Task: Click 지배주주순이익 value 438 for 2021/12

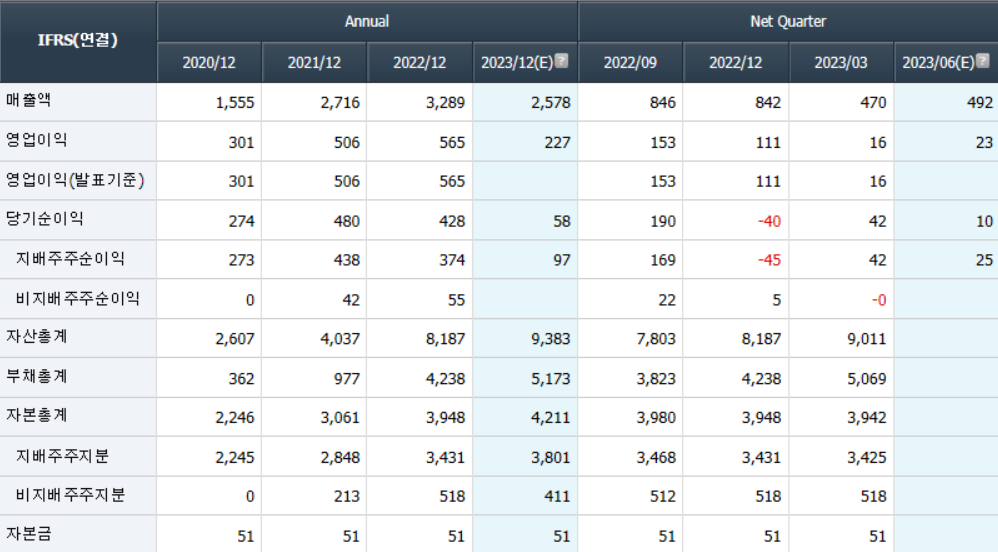Action: [x=347, y=260]
